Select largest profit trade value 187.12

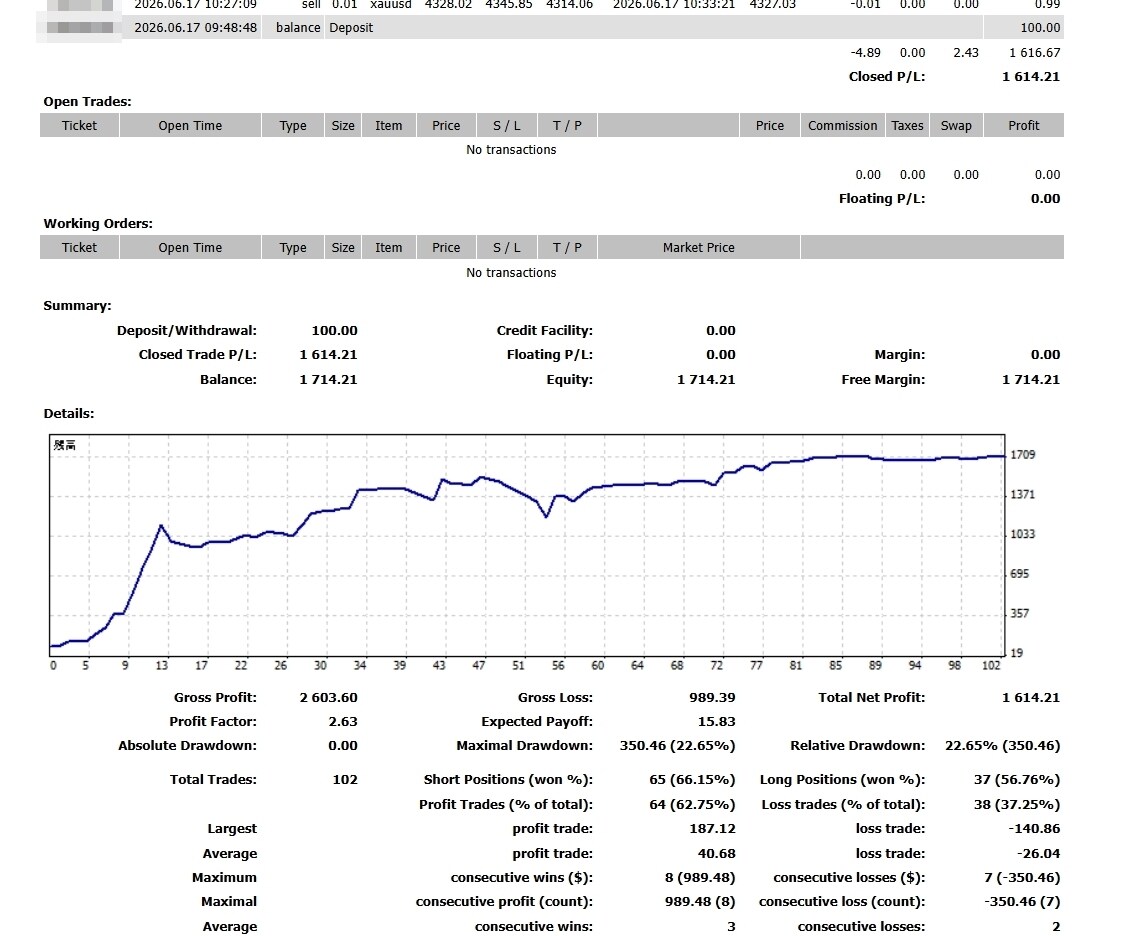click(712, 829)
